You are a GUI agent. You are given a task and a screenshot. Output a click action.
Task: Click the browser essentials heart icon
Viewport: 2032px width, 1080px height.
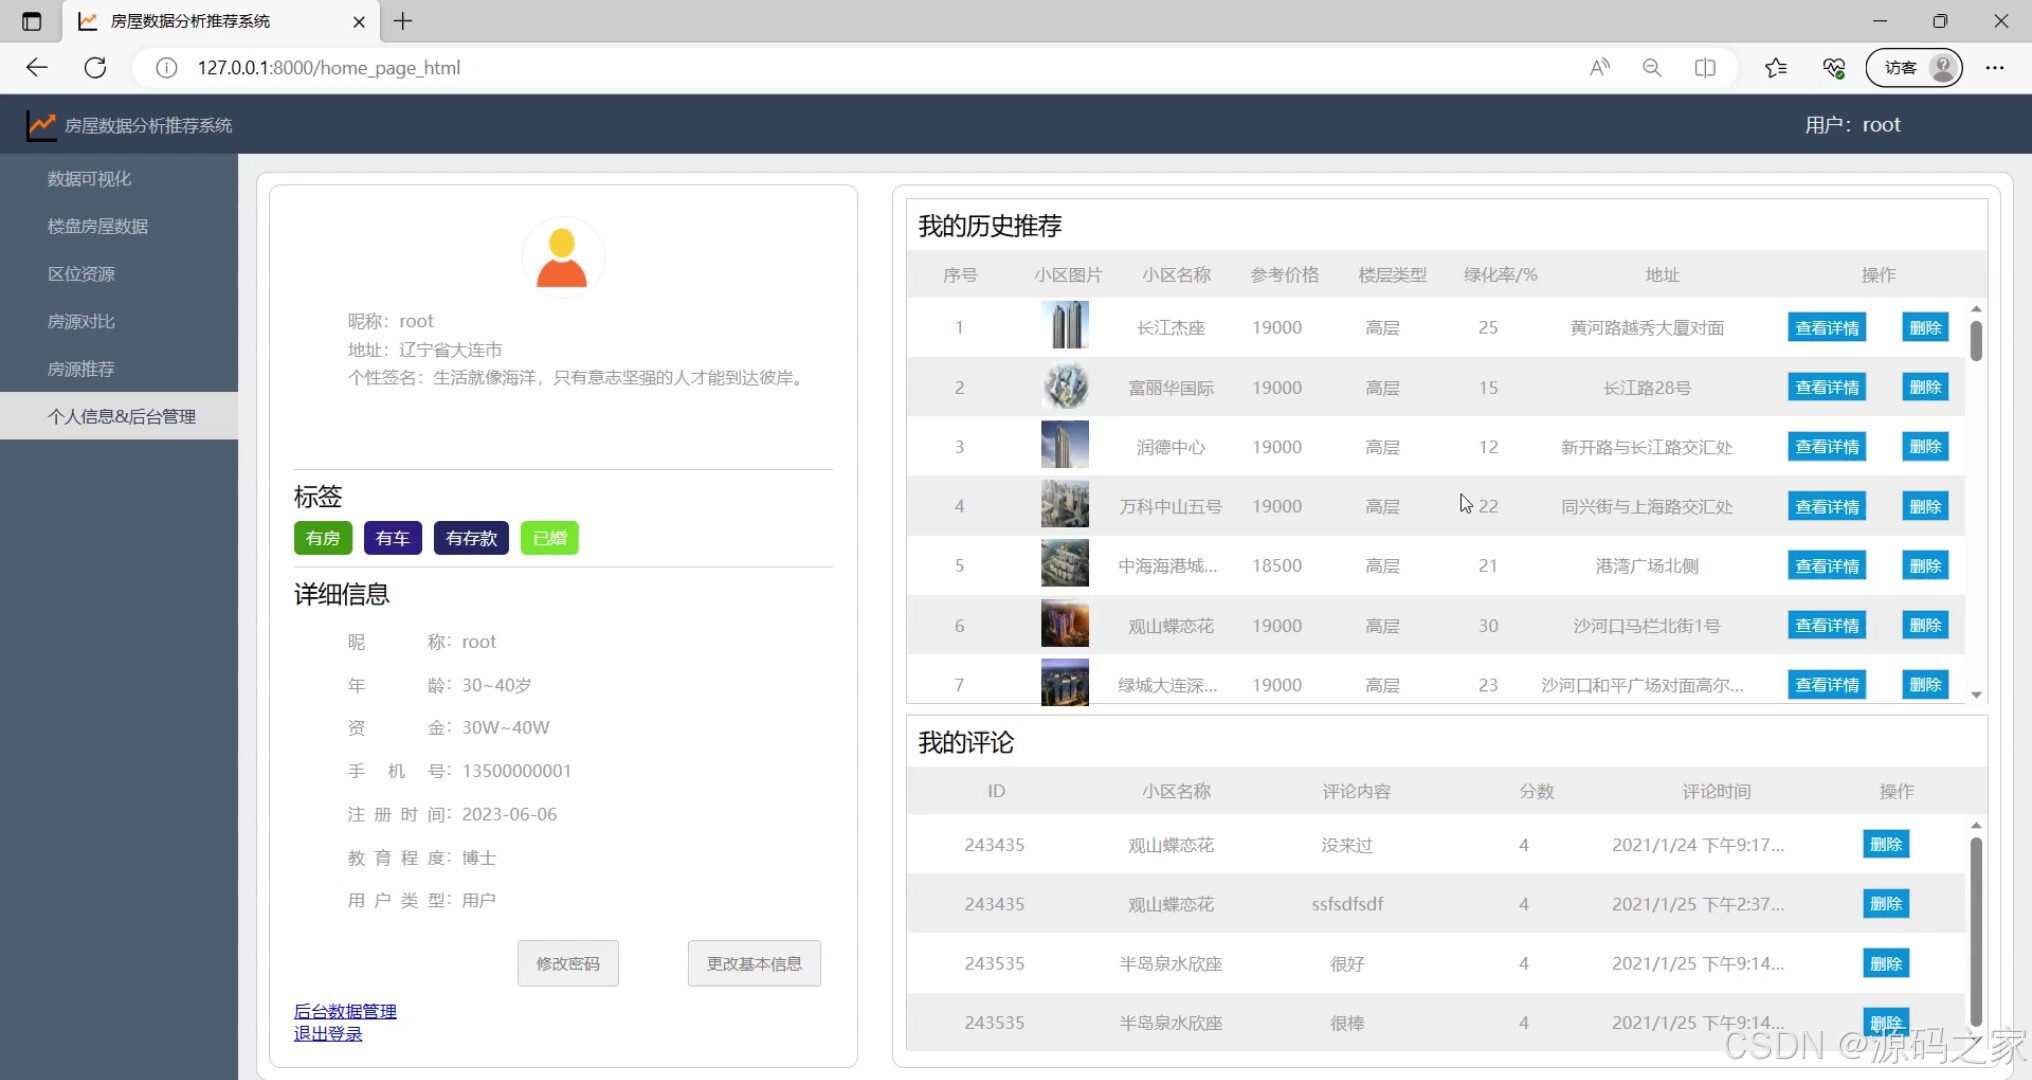click(1833, 67)
